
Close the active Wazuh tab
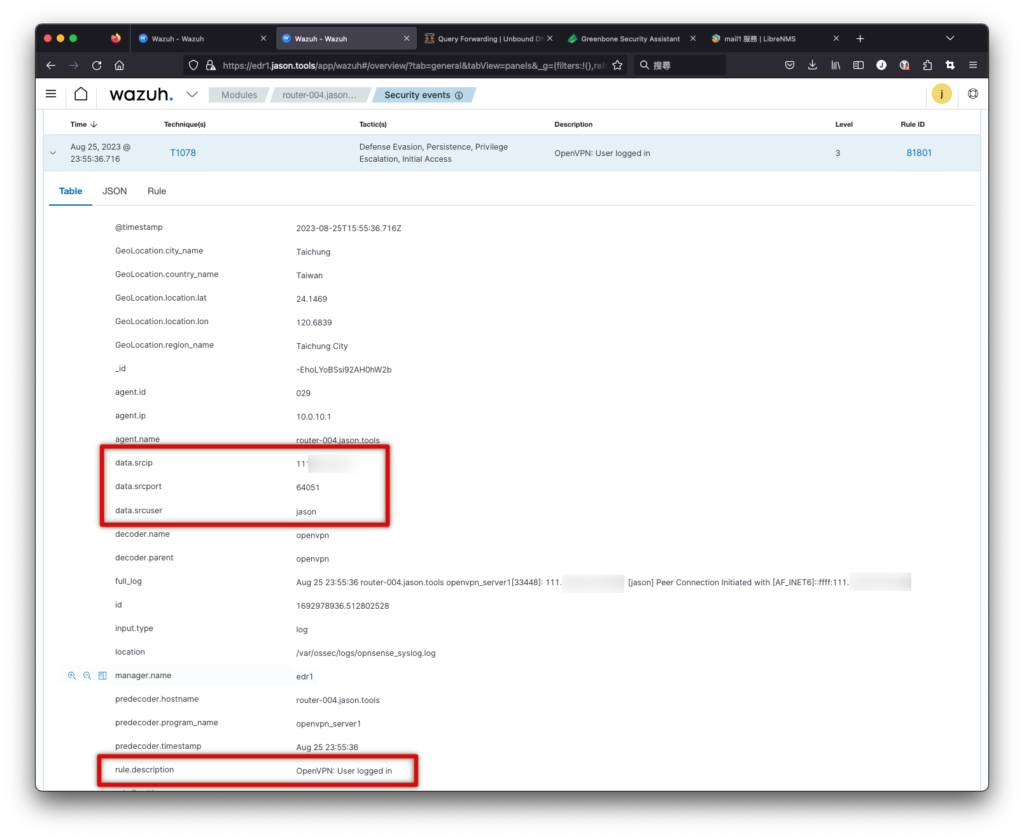pyautogui.click(x=406, y=39)
